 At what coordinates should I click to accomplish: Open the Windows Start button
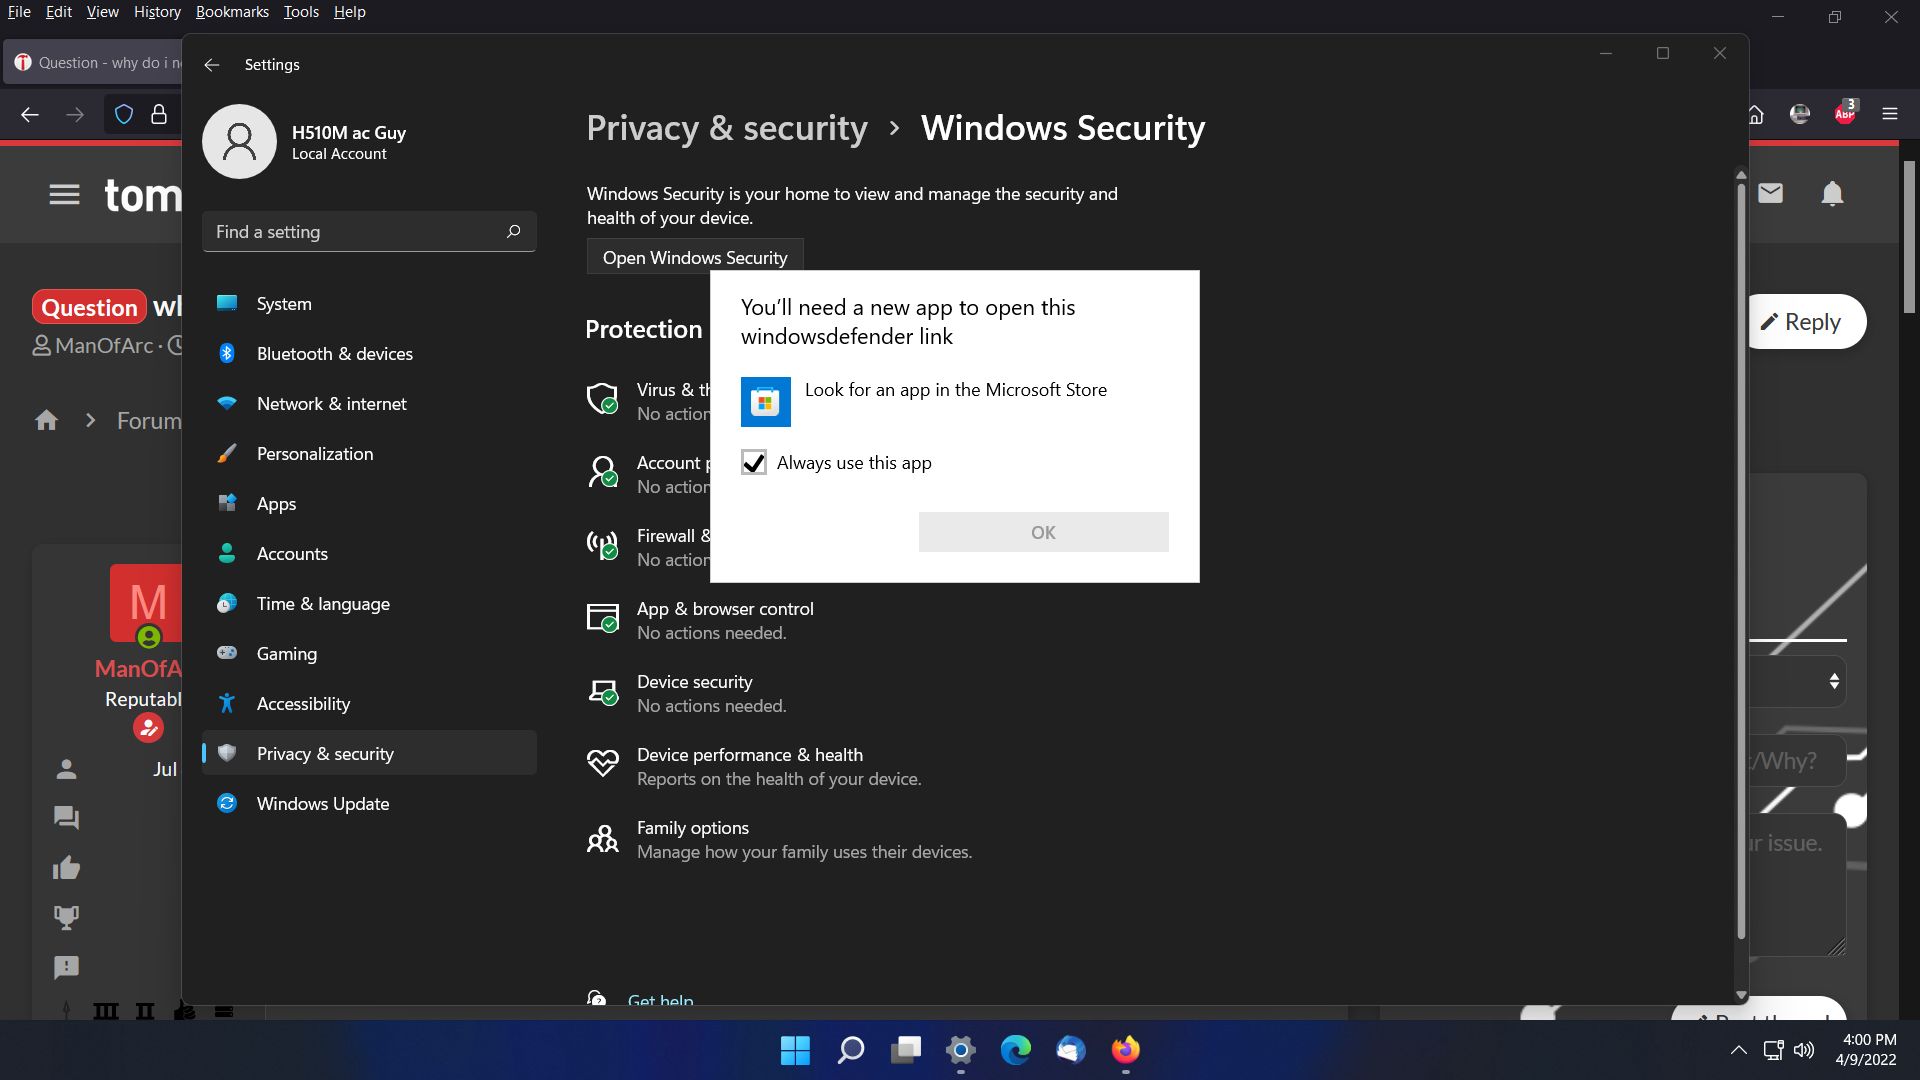pyautogui.click(x=795, y=1050)
